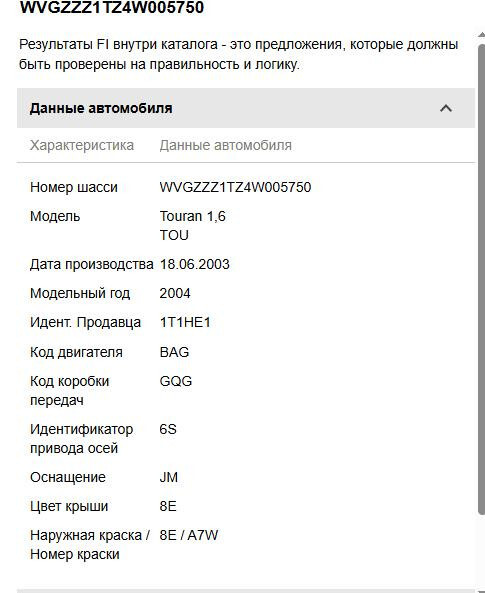Collapse the Данные автомобиля section chevron

[x=446, y=109]
